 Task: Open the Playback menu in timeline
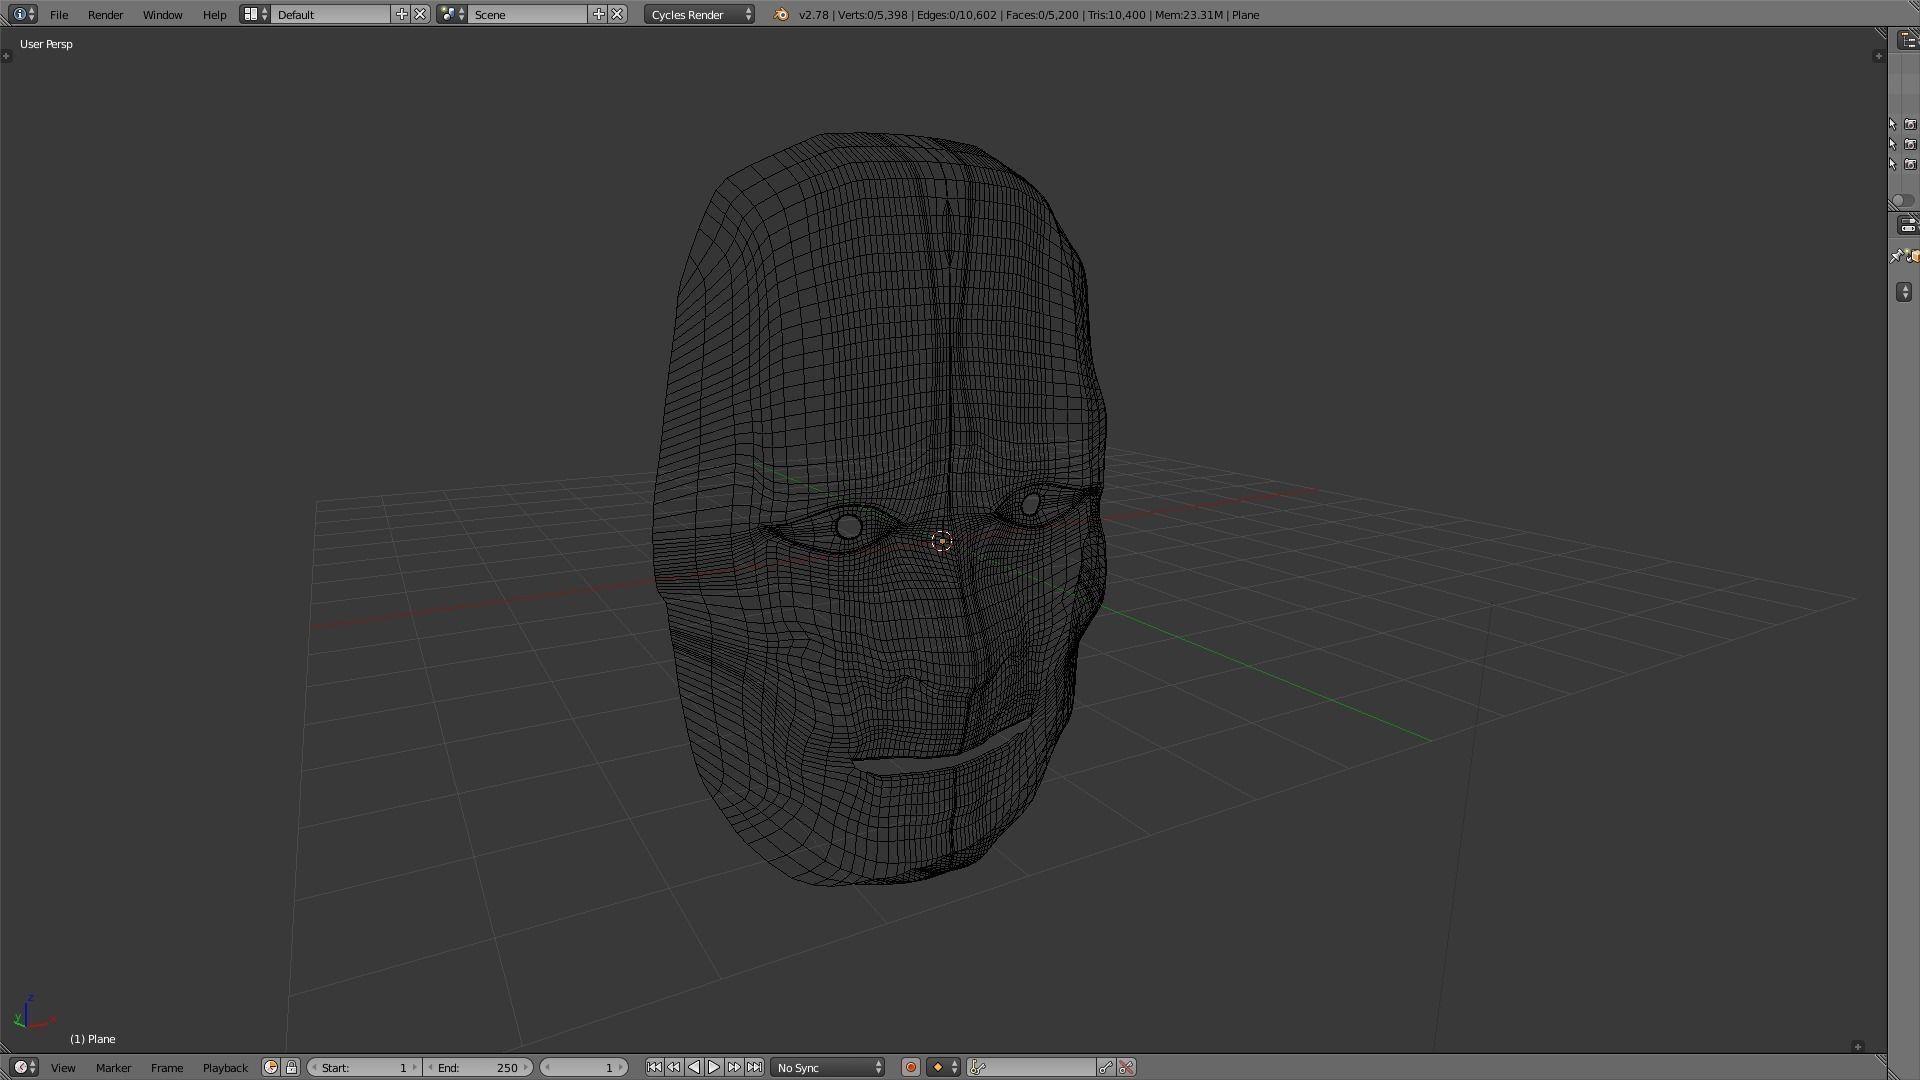225,1067
